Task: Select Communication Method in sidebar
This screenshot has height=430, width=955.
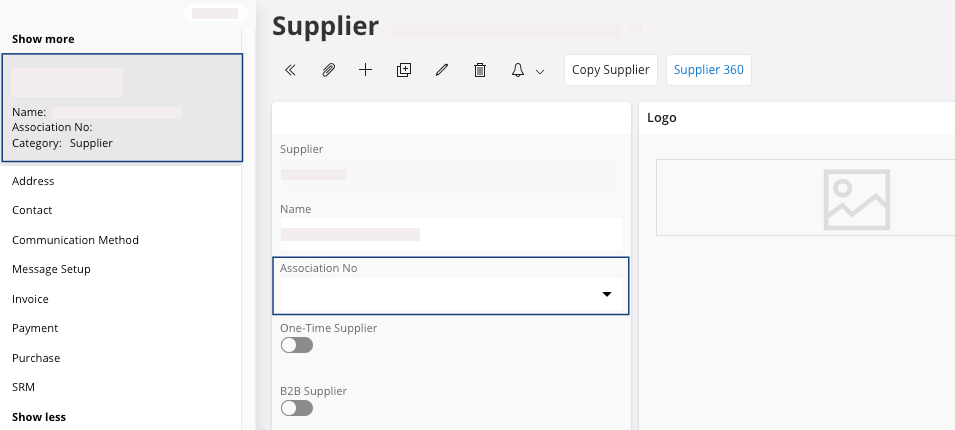Action: pyautogui.click(x=75, y=240)
